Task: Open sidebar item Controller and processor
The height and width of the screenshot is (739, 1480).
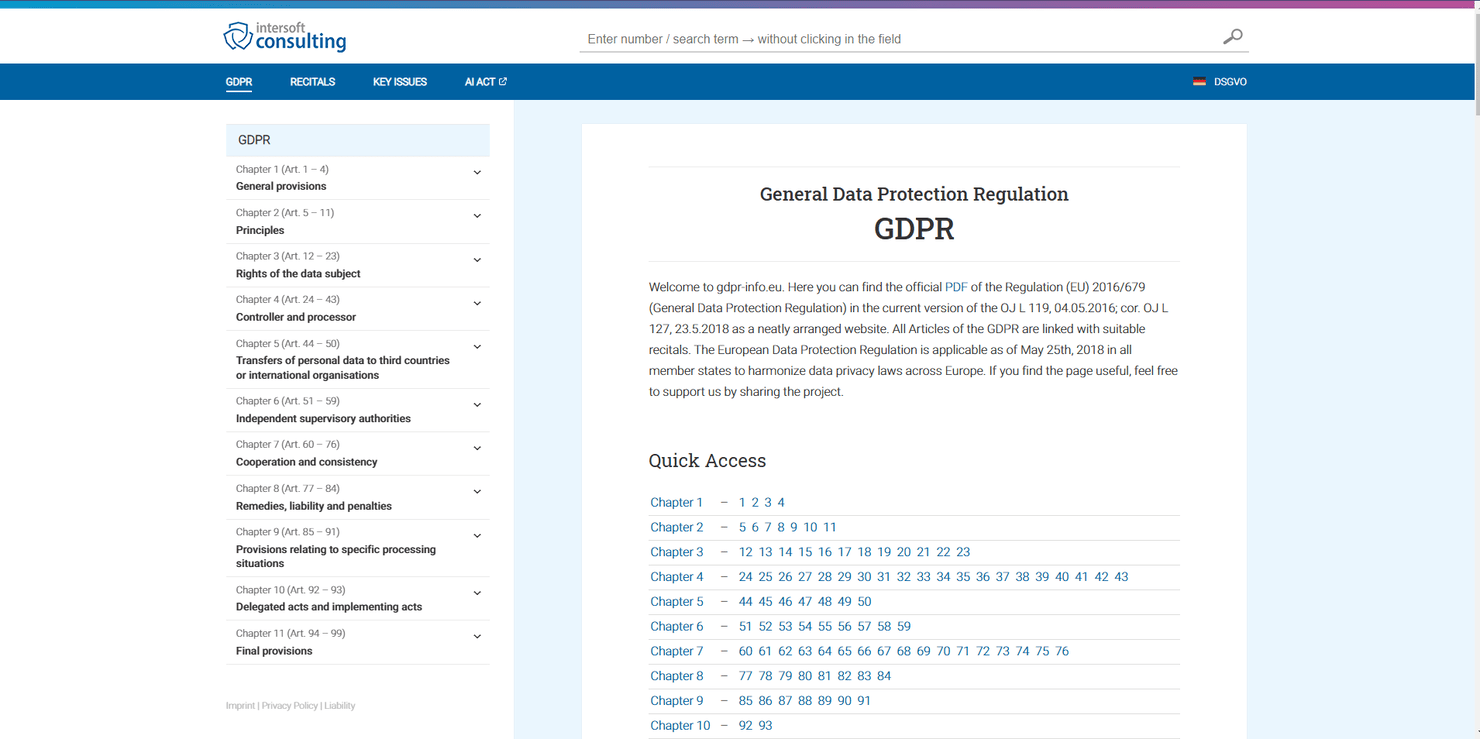Action: [x=296, y=317]
